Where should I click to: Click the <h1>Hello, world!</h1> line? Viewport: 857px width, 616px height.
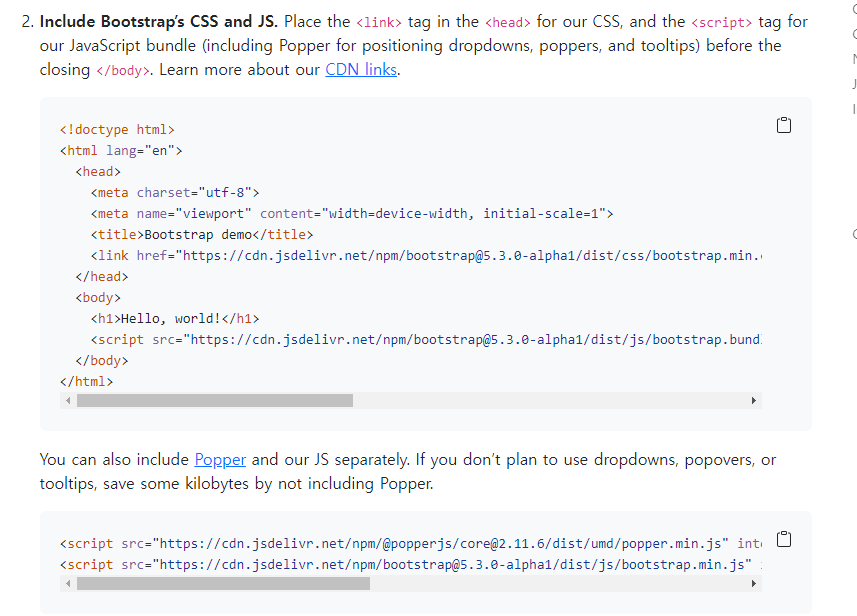[x=175, y=319]
